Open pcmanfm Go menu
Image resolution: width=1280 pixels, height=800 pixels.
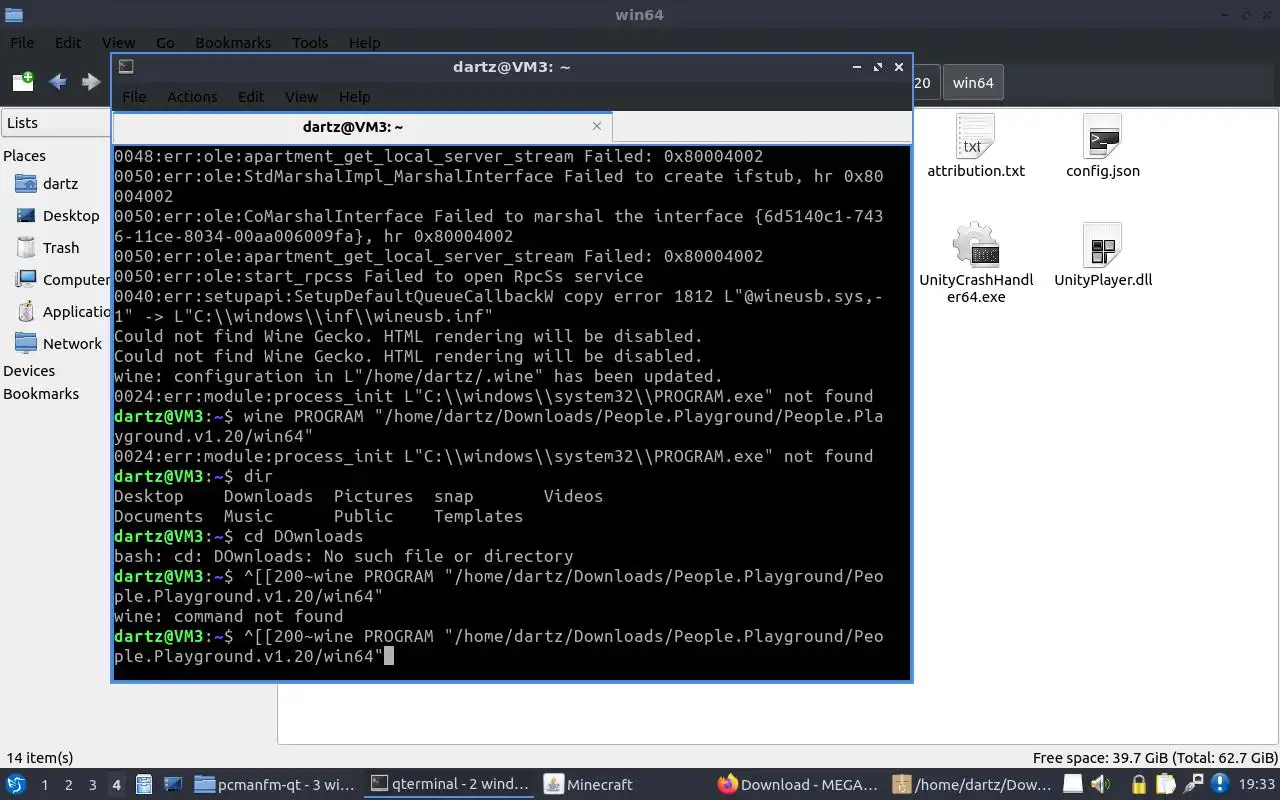pyautogui.click(x=165, y=43)
